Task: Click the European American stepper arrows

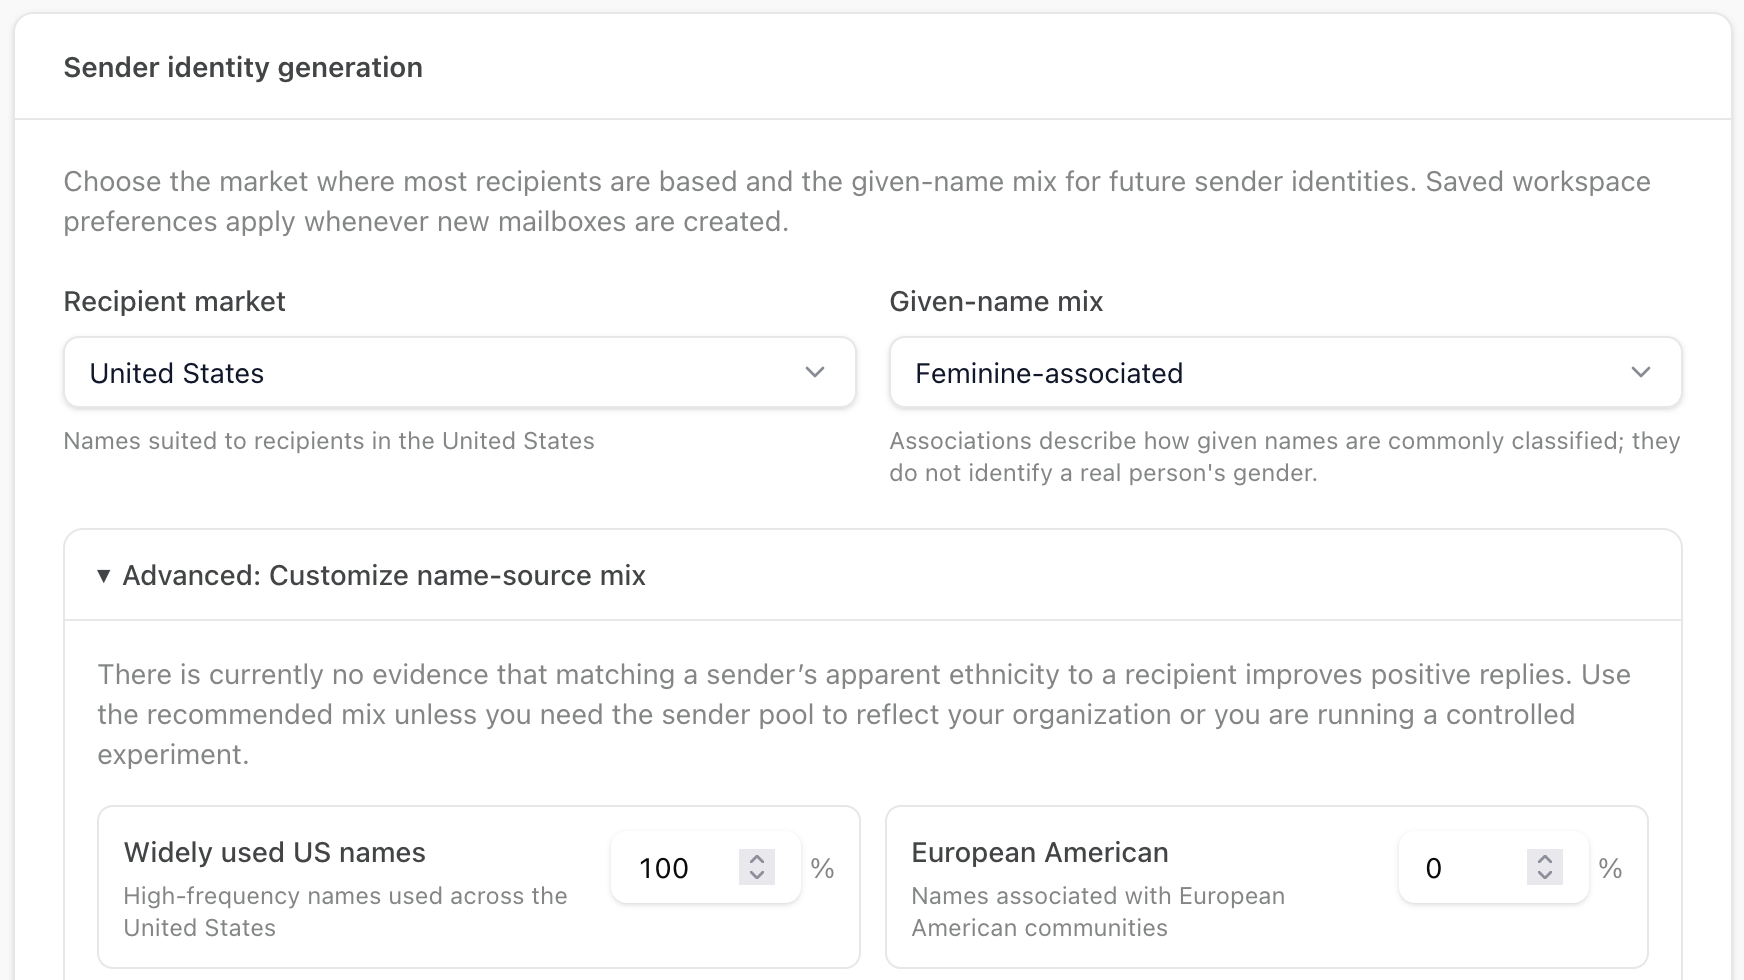Action: click(x=1545, y=867)
